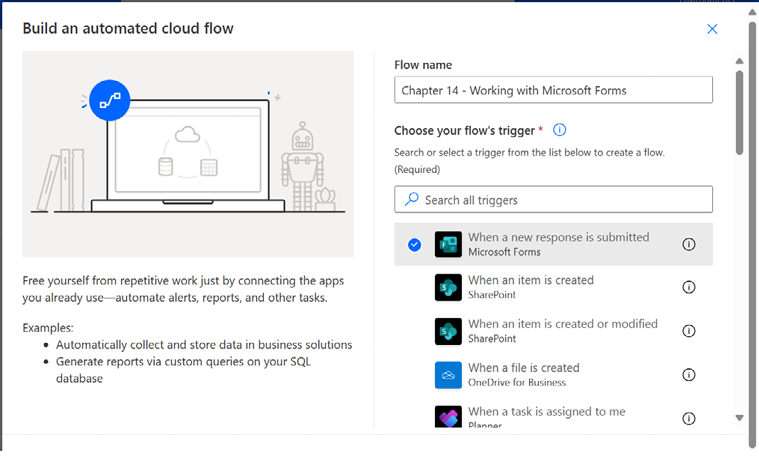This screenshot has height=461, width=759.
Task: Open info for When a new response is submitted
Action: tap(689, 244)
